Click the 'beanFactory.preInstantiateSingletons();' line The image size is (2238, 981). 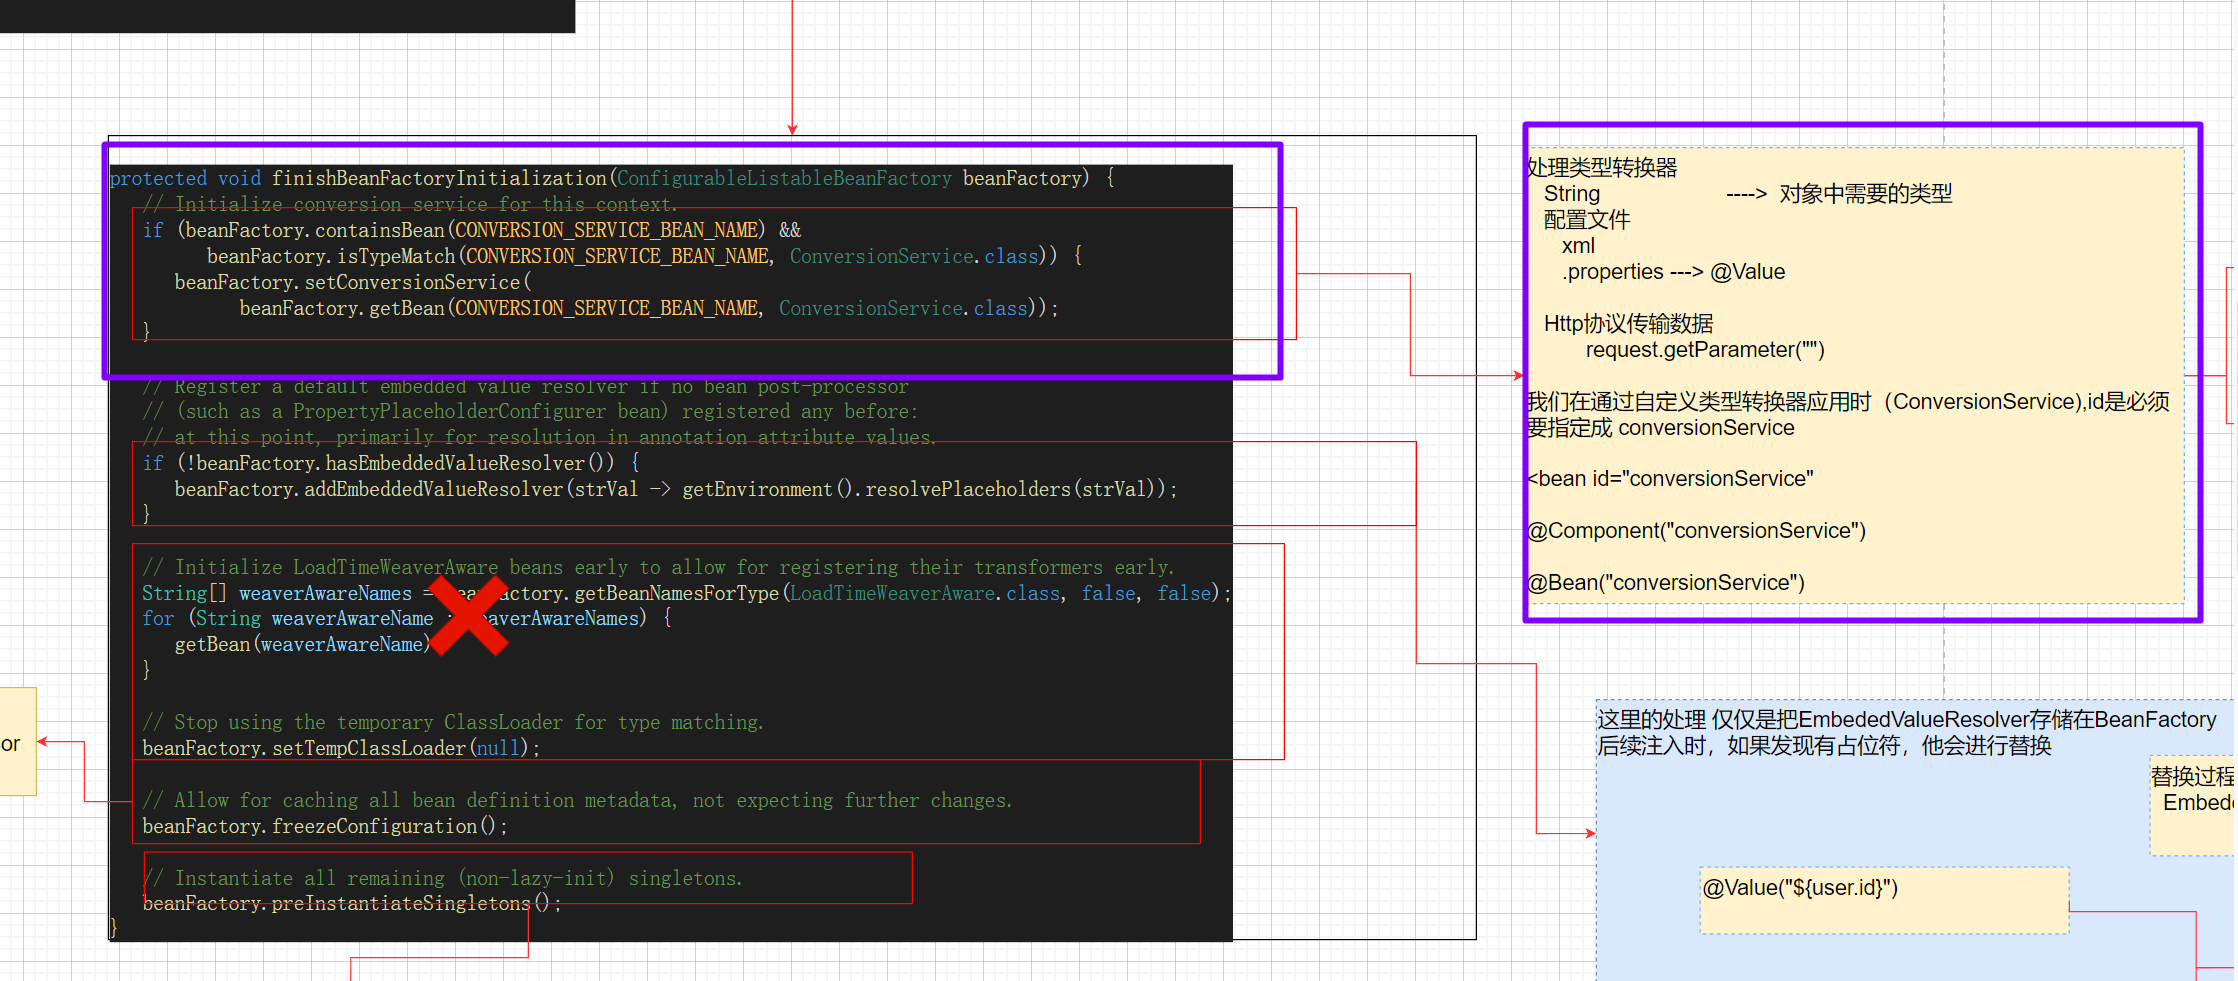tap(352, 903)
